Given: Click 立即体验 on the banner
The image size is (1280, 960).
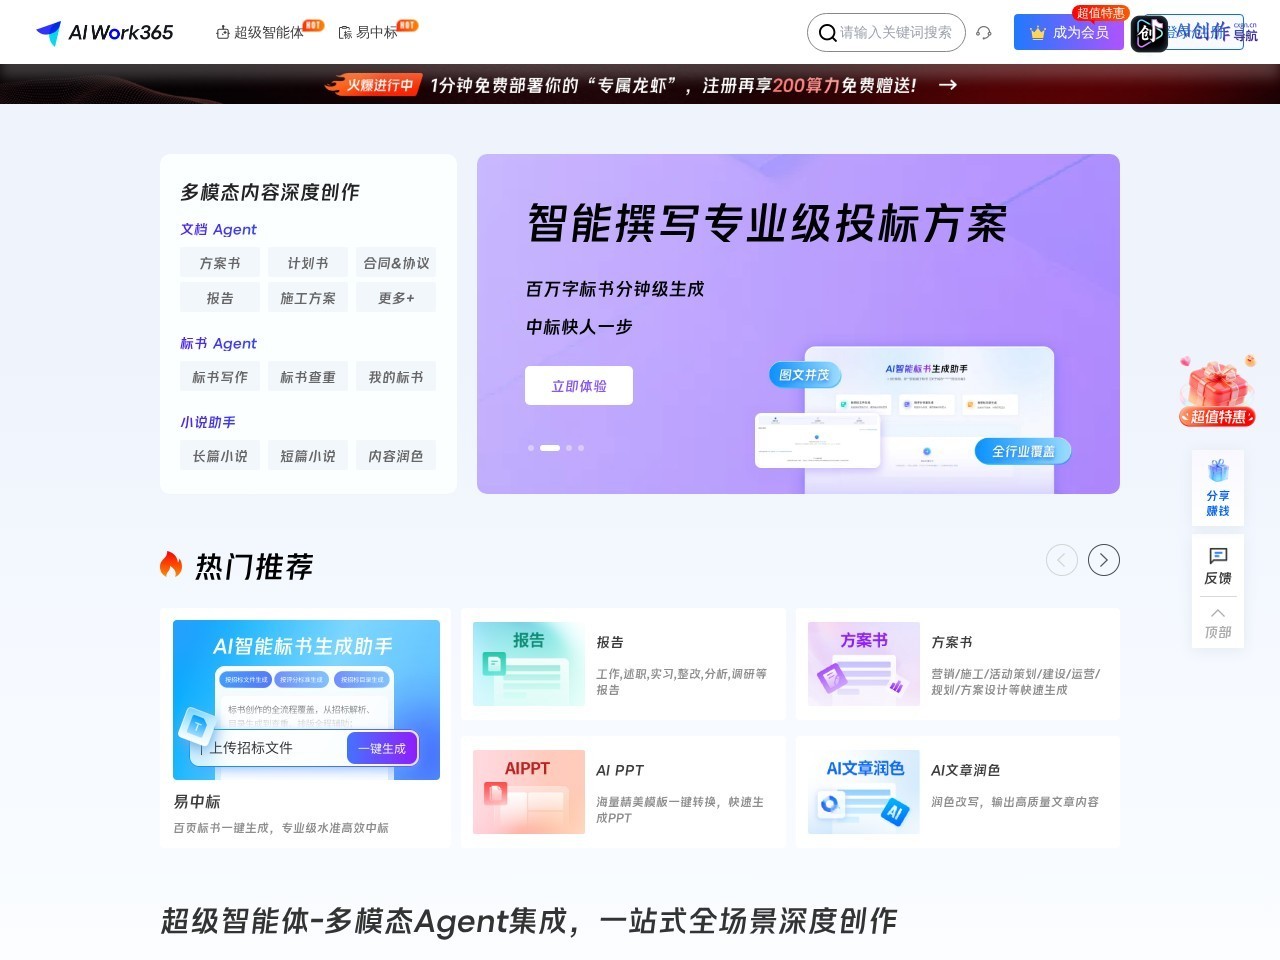Looking at the screenshot, I should click(x=579, y=386).
